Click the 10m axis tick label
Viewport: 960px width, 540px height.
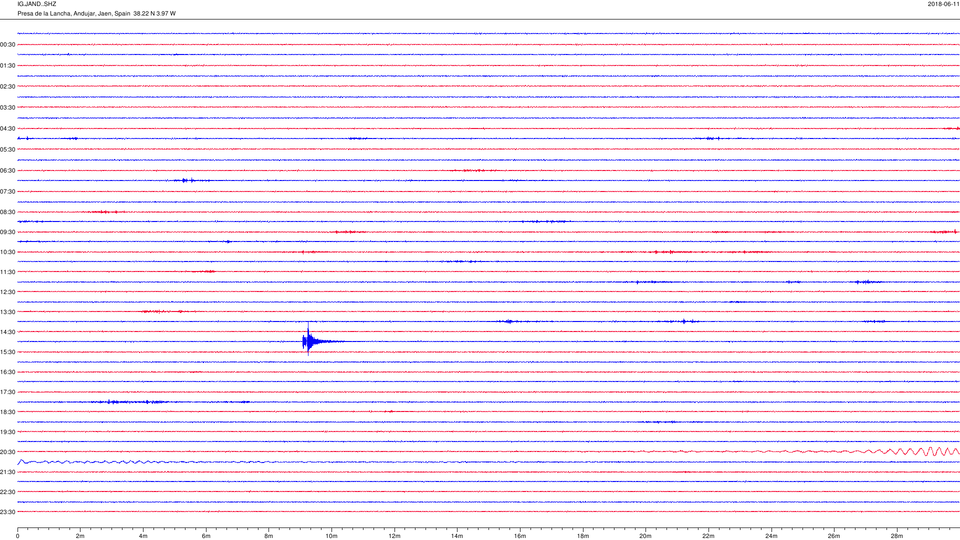point(331,536)
